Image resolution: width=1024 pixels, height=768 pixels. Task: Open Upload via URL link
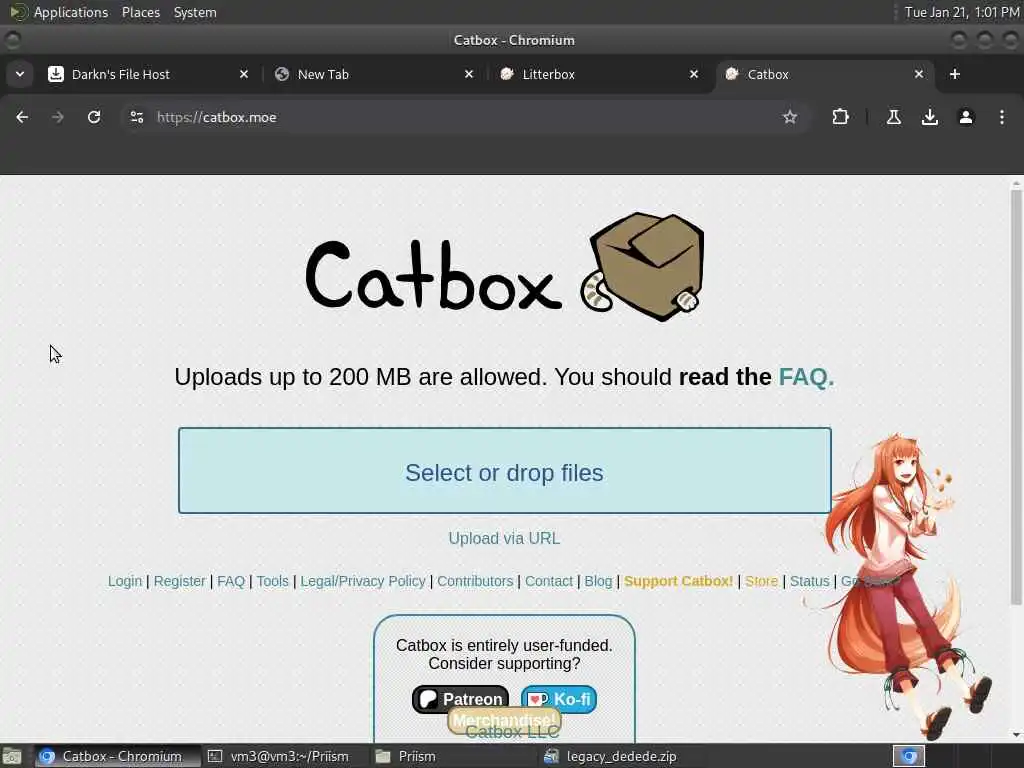(x=504, y=538)
